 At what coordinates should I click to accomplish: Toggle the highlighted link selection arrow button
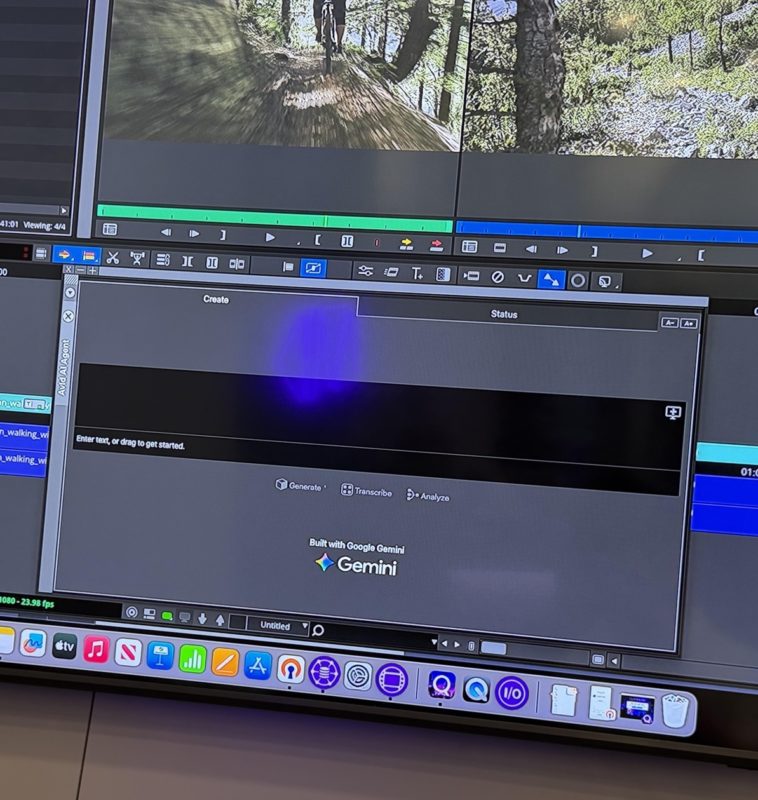pyautogui.click(x=551, y=280)
